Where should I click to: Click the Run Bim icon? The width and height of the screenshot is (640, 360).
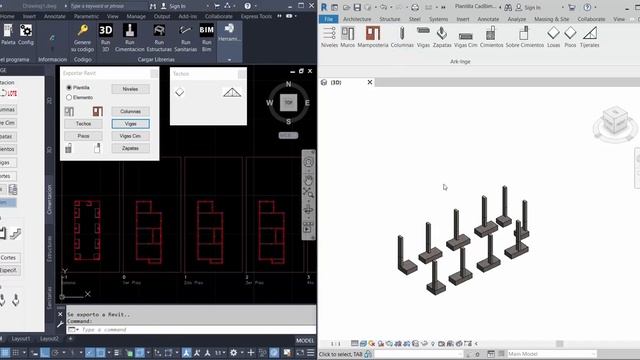(207, 31)
